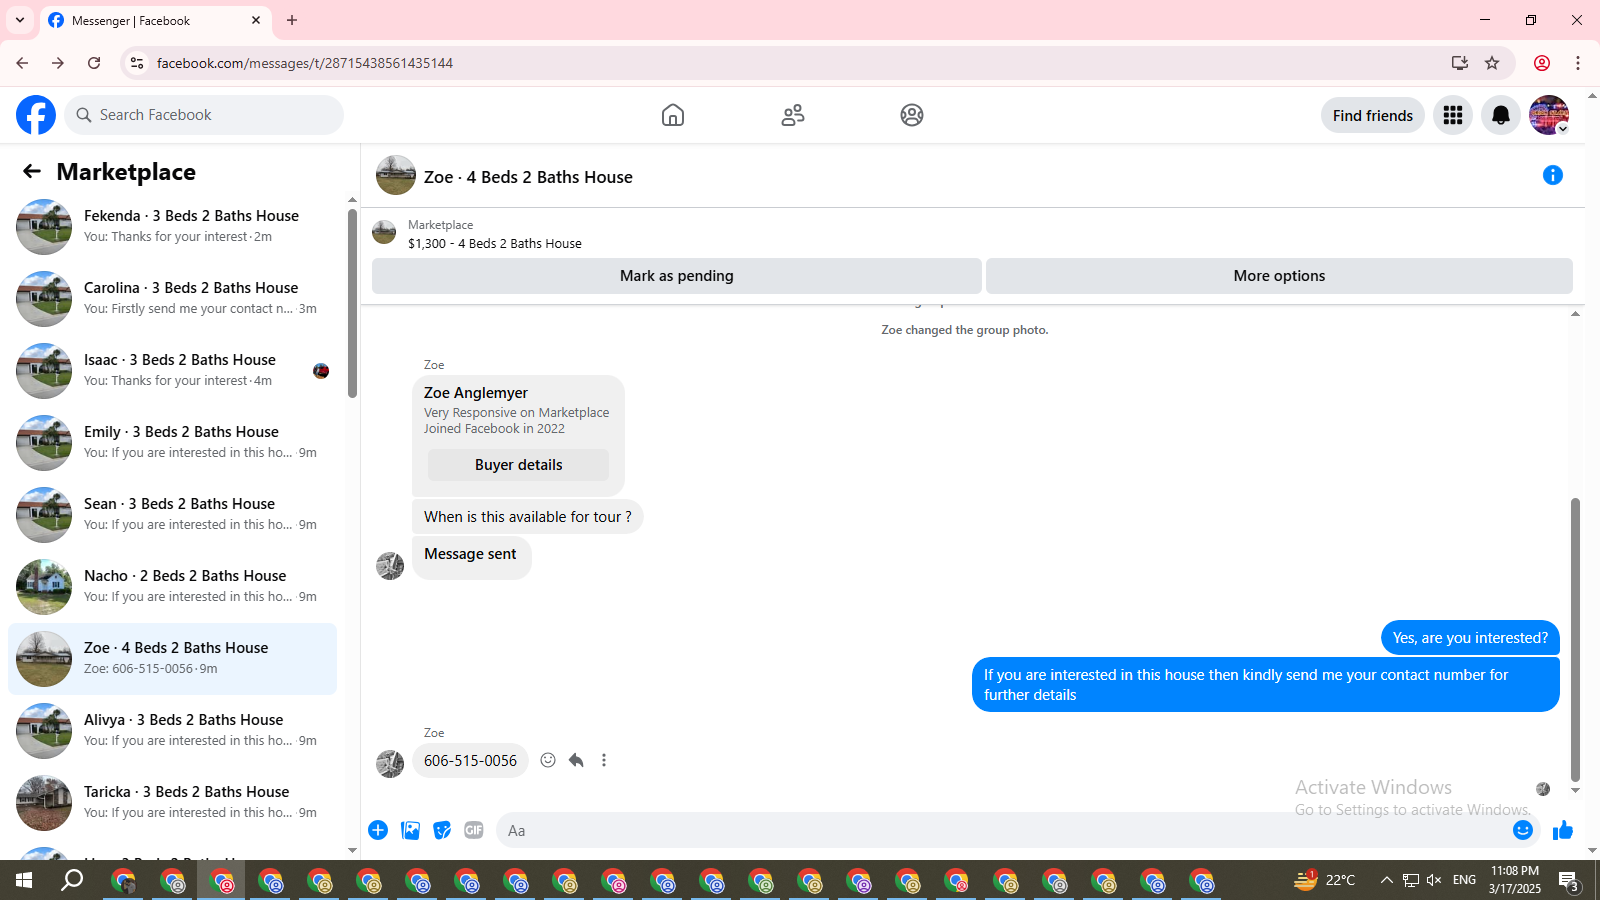1600x900 pixels.
Task: Choose a sticker in the composer
Action: pos(442,830)
